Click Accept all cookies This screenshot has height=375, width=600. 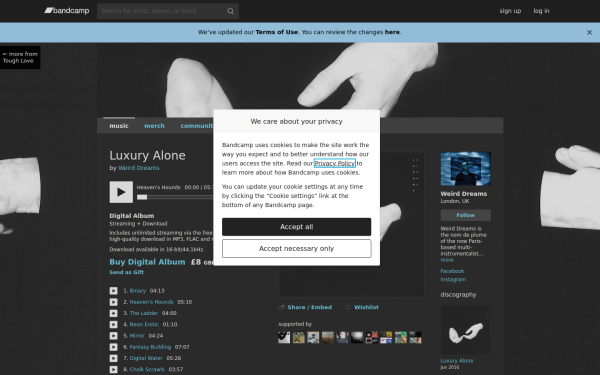pyautogui.click(x=297, y=227)
